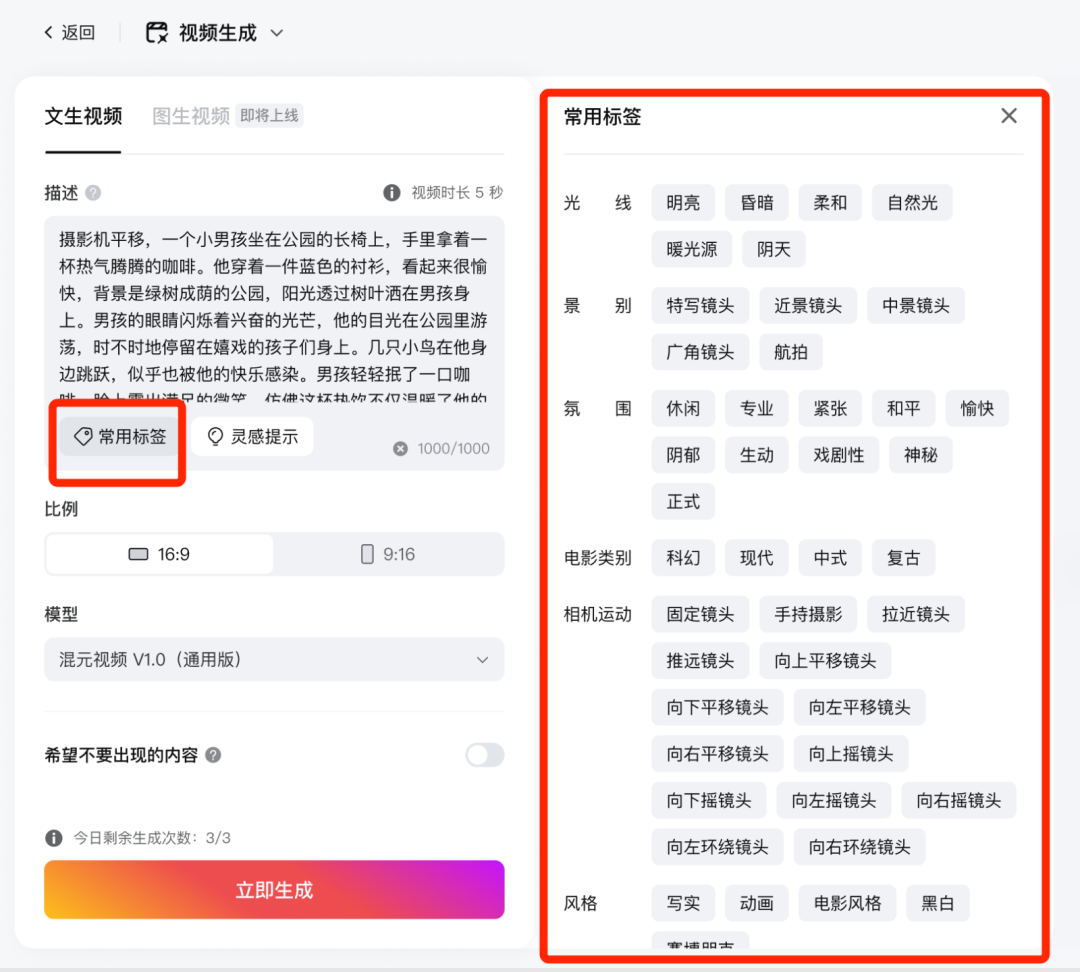Switch to the 图生视频 tab
The height and width of the screenshot is (972, 1080).
click(191, 116)
